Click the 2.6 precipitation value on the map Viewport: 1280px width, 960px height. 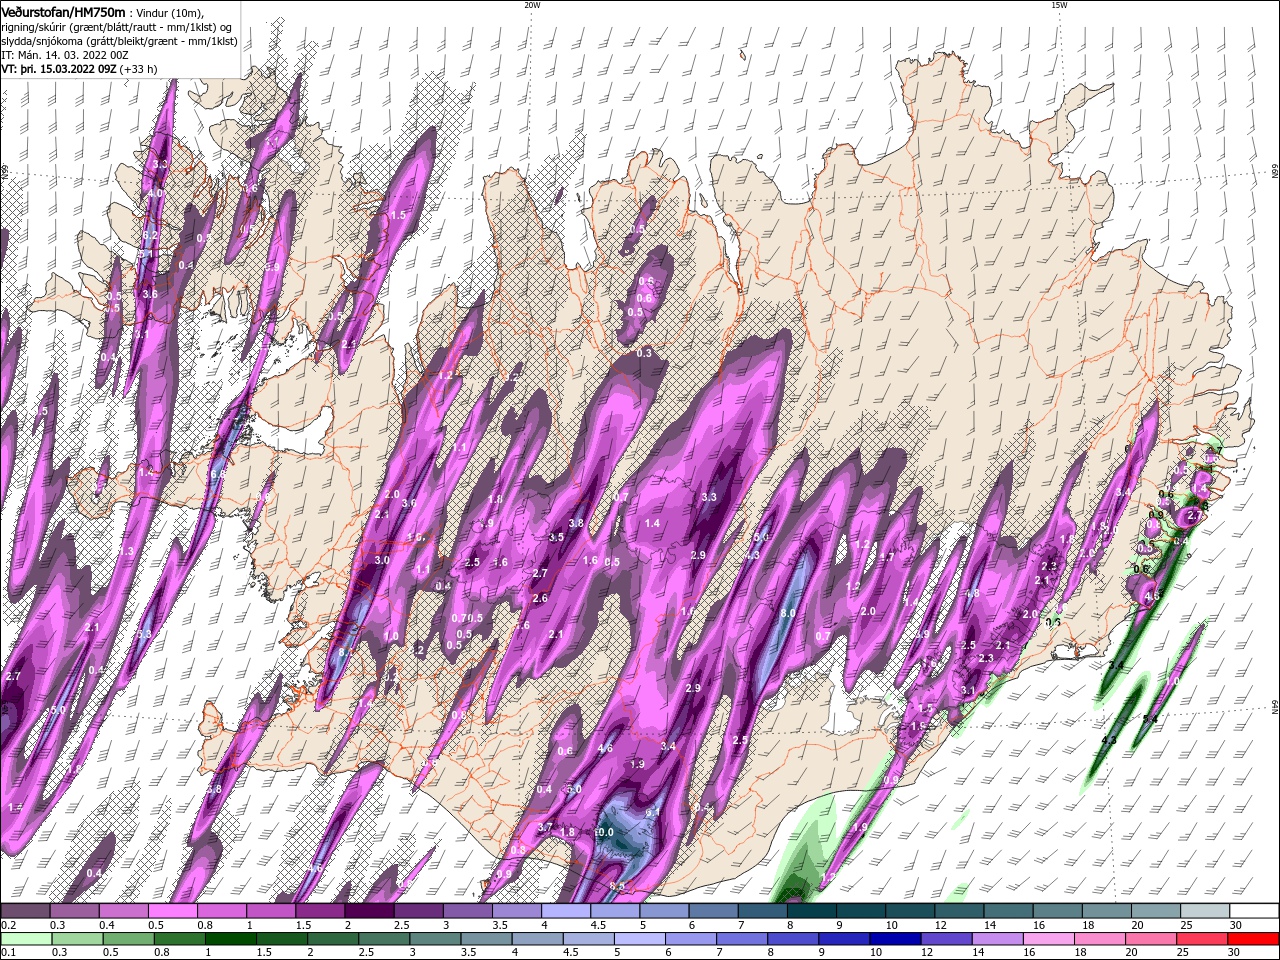540,598
